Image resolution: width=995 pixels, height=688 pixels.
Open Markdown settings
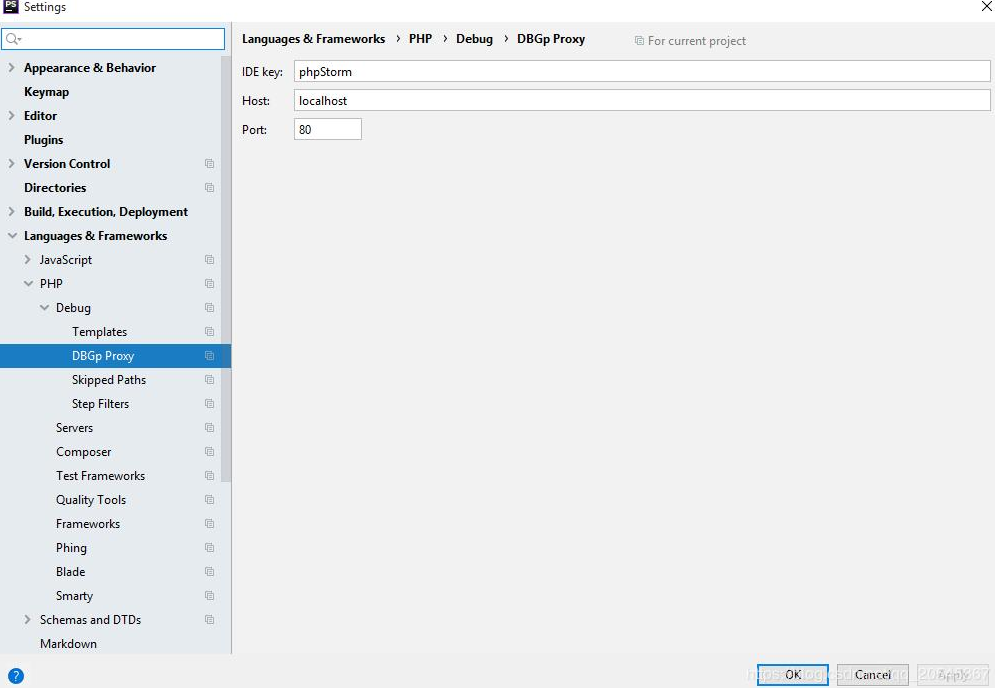69,644
